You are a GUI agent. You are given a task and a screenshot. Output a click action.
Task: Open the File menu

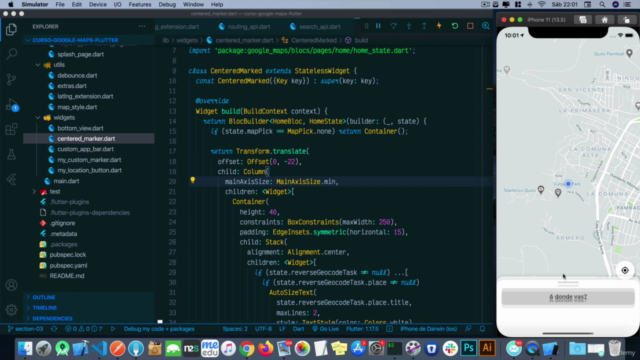tap(60, 4)
